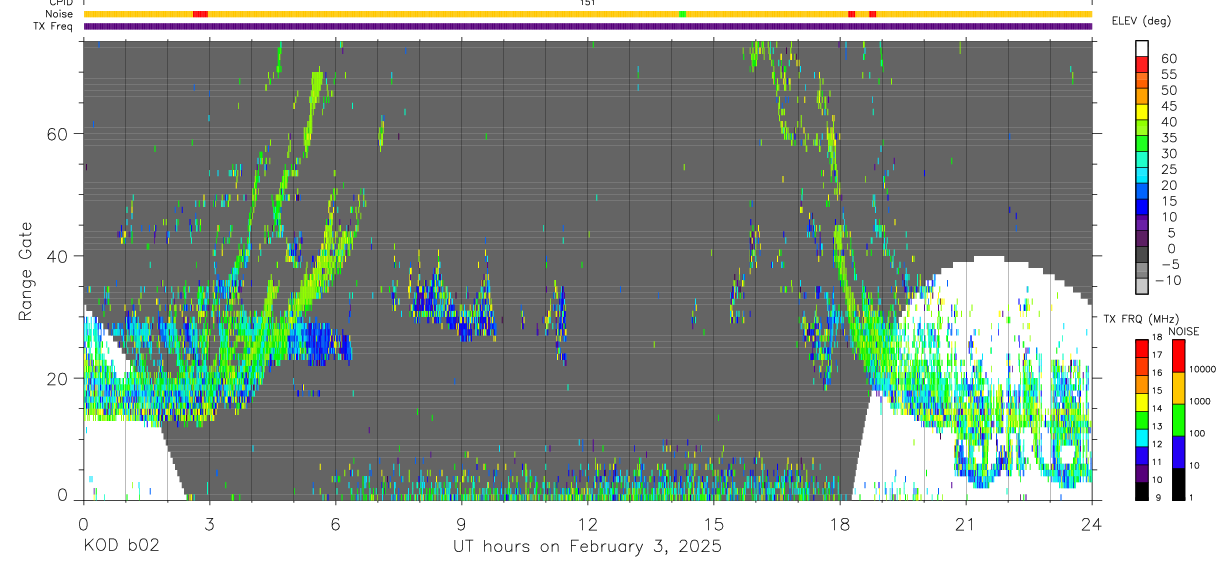Viewport: 1228px width, 567px height.
Task: Click the green 100–1000 NOISE swatch
Action: coord(1178,419)
